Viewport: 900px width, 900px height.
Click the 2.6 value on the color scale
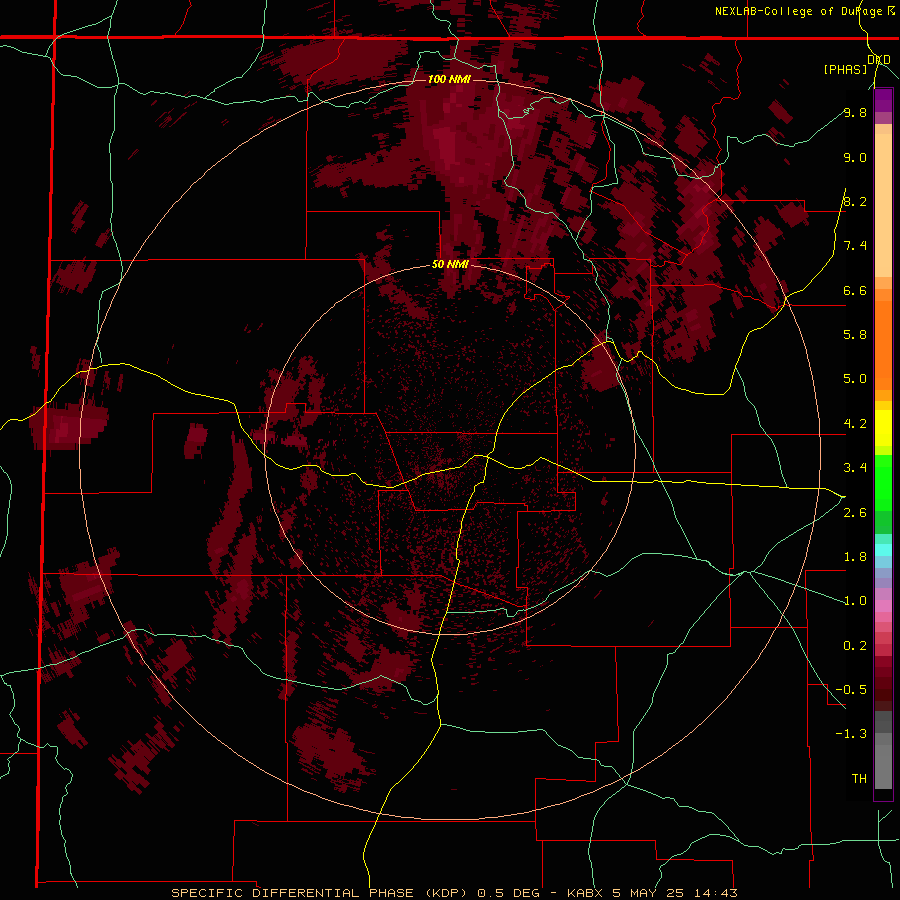click(855, 512)
